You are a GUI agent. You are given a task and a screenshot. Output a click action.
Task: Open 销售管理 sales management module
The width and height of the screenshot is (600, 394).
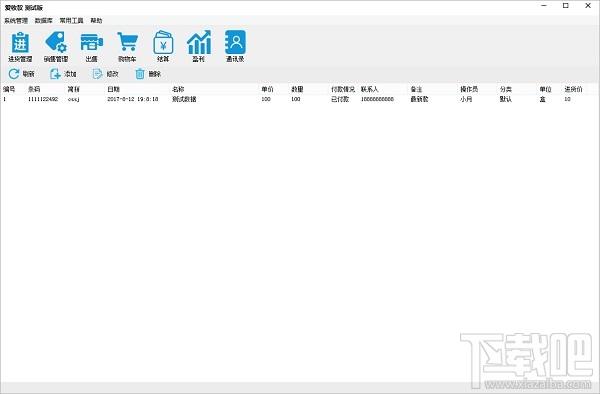[56, 46]
